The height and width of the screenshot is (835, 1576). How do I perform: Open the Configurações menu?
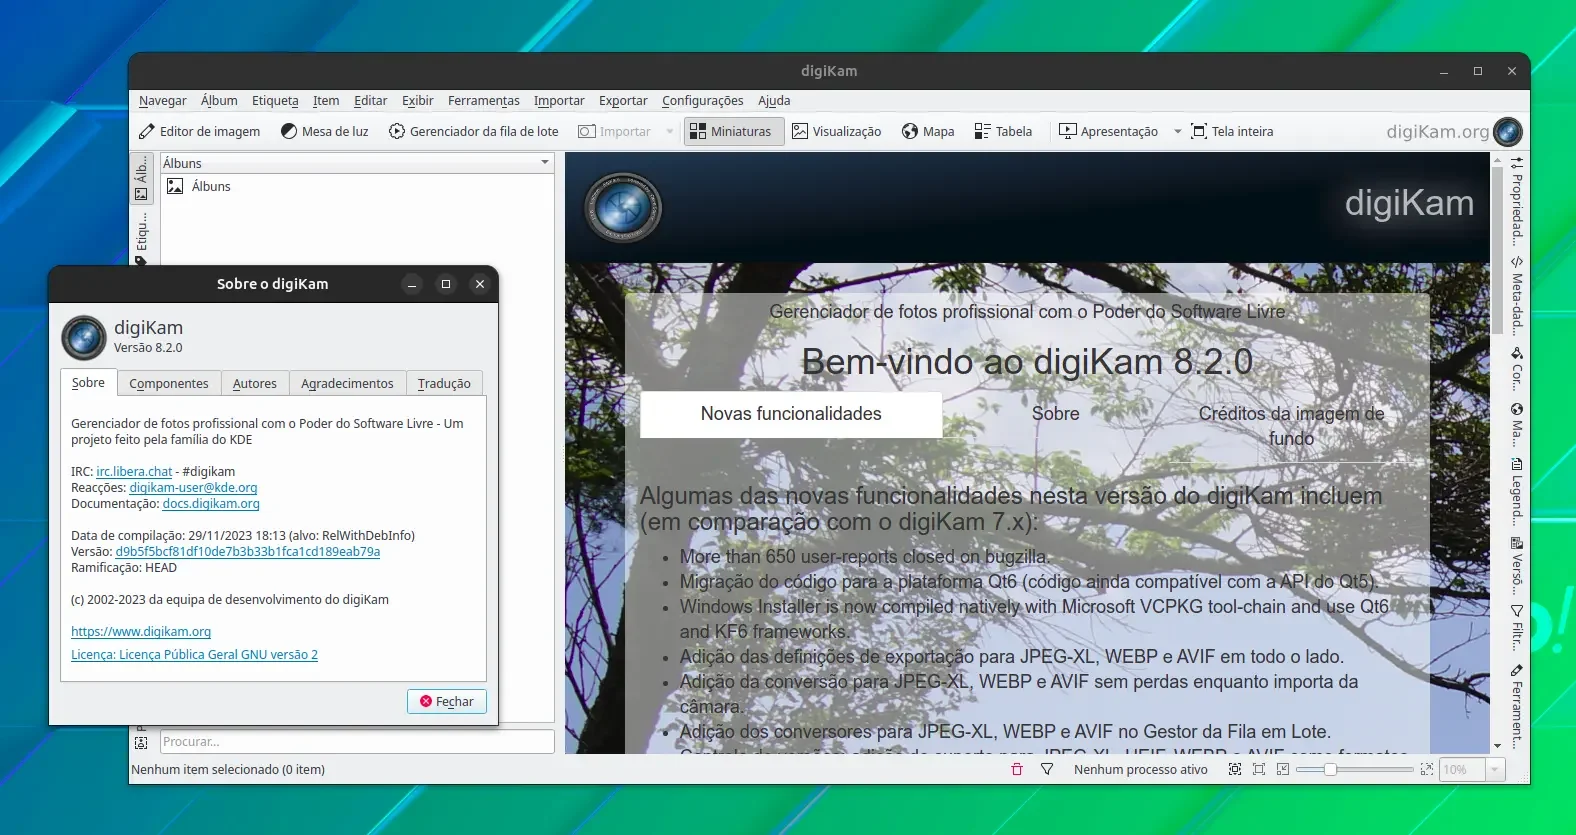pos(703,101)
